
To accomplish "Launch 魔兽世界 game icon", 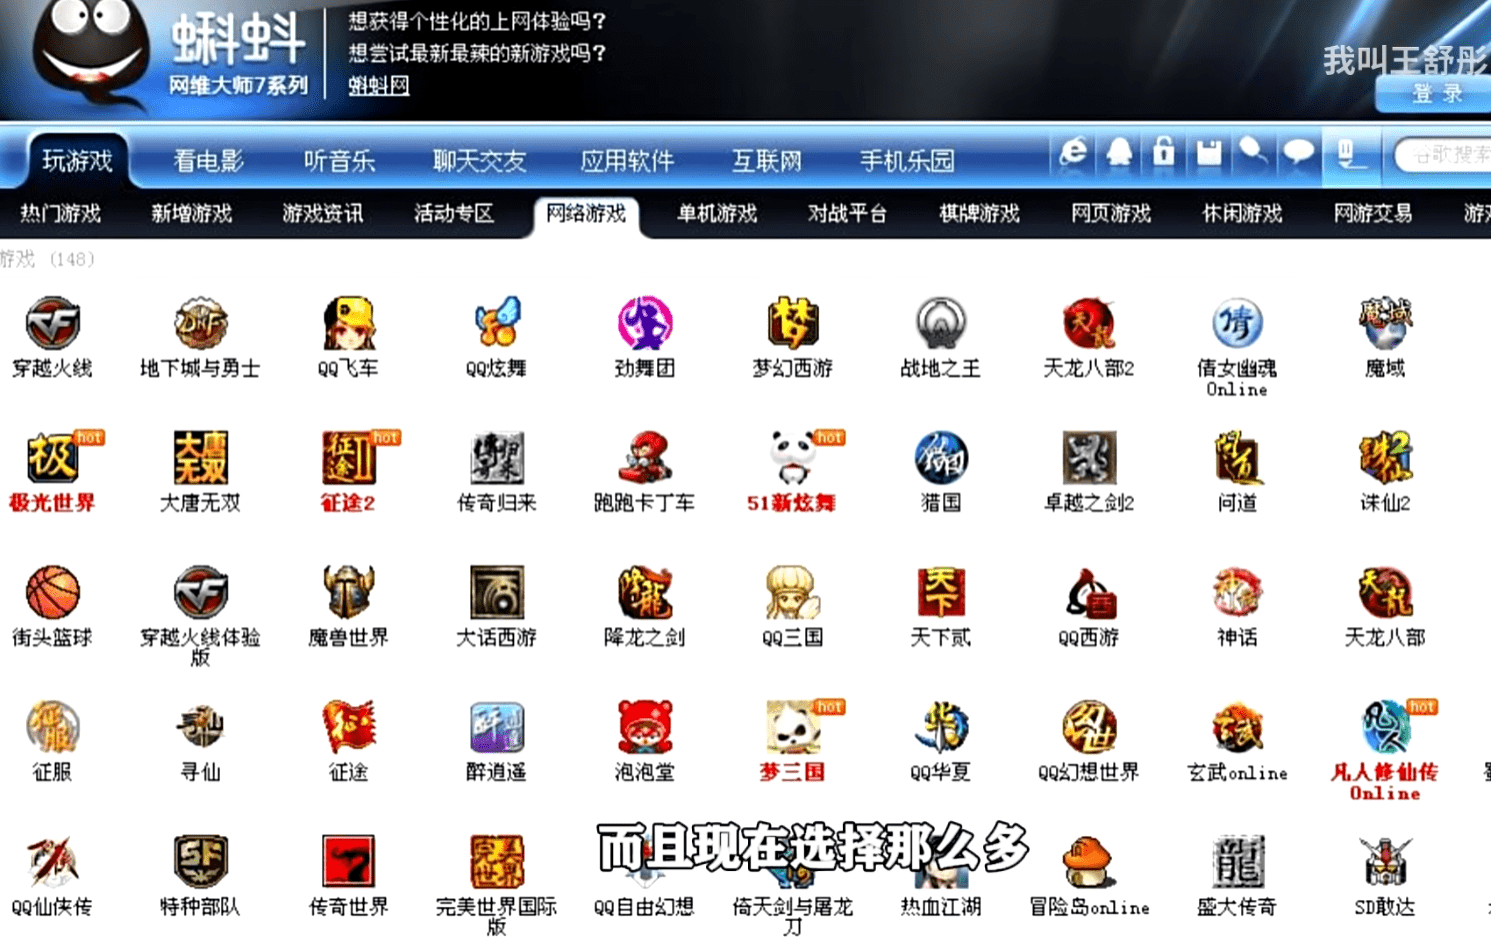I will pos(348,592).
